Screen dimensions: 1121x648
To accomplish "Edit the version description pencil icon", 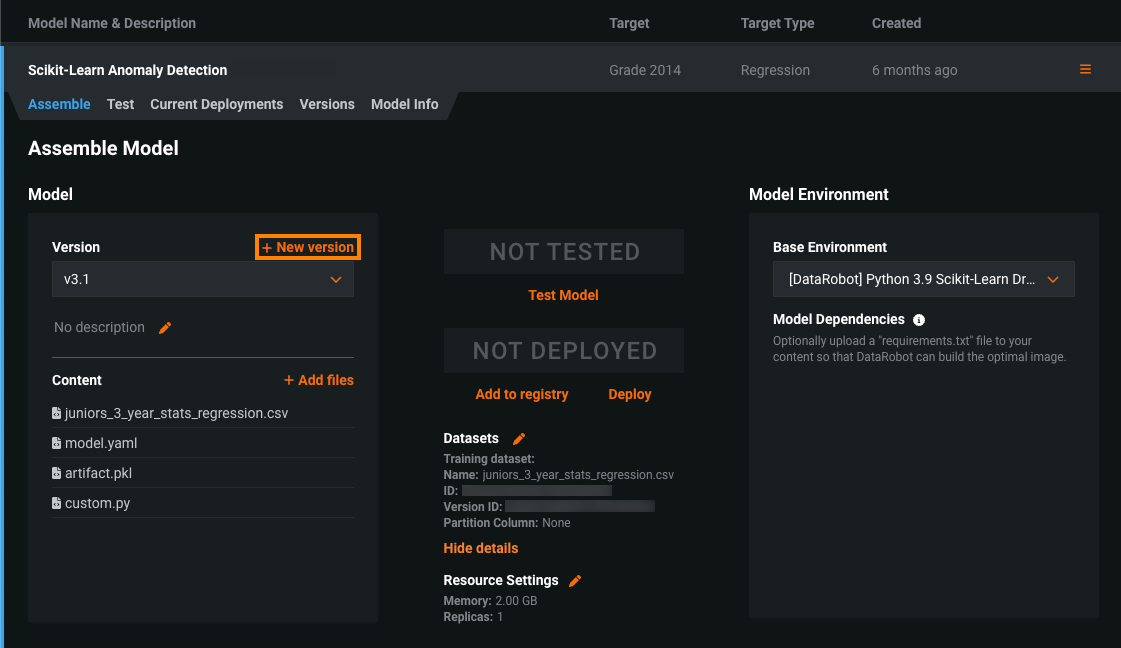I will tap(165, 328).
